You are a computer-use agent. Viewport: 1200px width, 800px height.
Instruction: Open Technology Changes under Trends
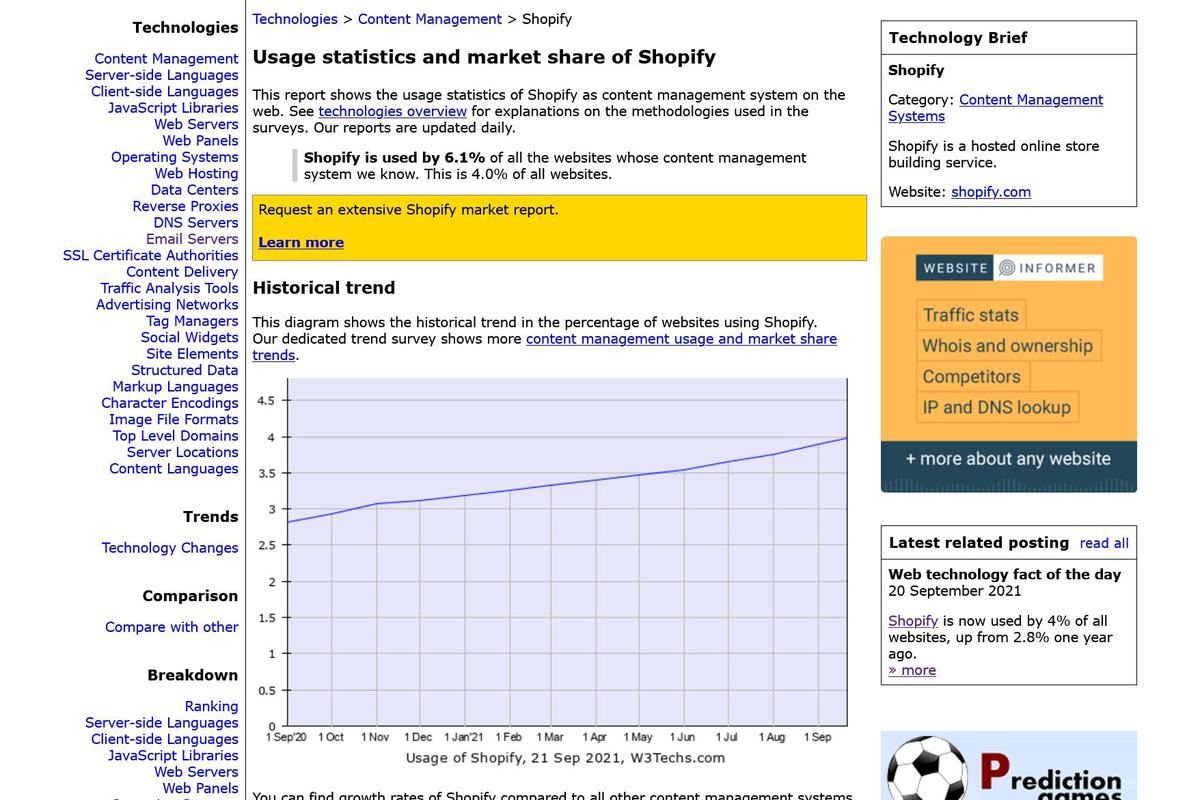[170, 548]
